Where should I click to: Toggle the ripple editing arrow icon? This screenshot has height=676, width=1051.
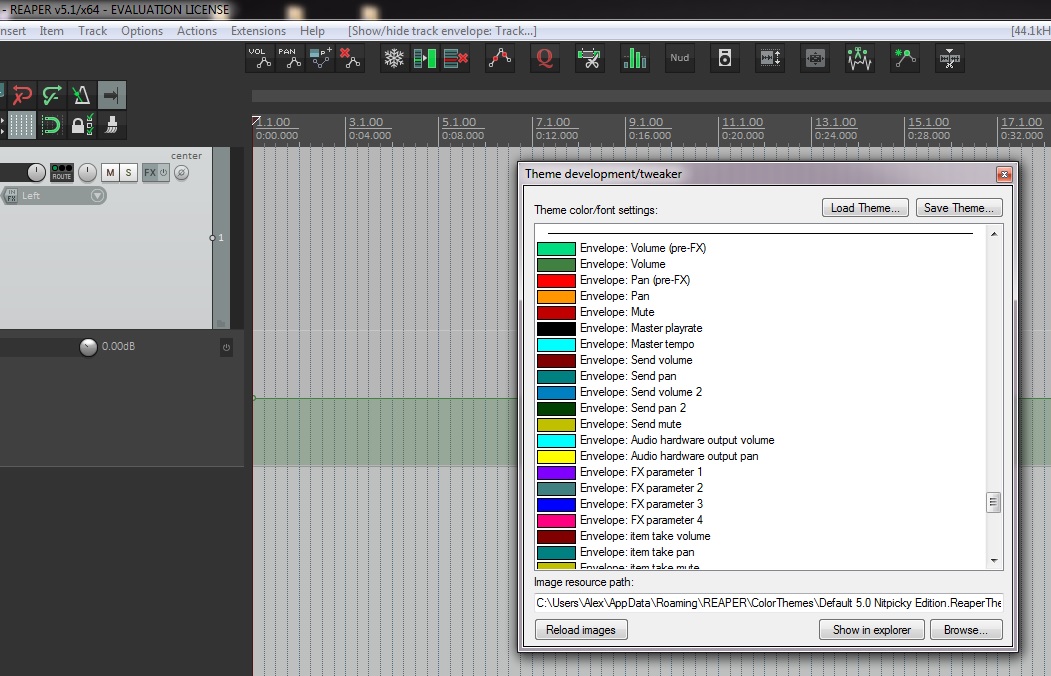(111, 95)
